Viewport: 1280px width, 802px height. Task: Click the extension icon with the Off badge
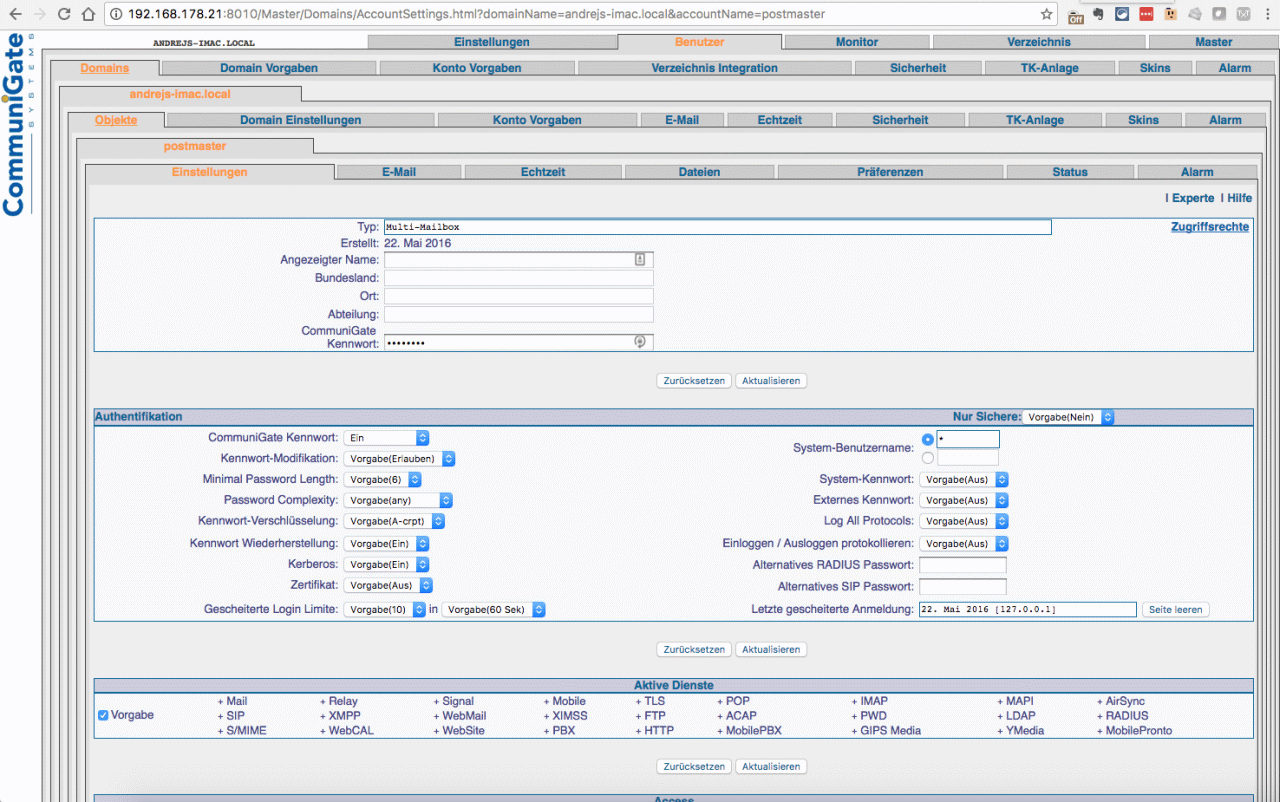click(1076, 15)
